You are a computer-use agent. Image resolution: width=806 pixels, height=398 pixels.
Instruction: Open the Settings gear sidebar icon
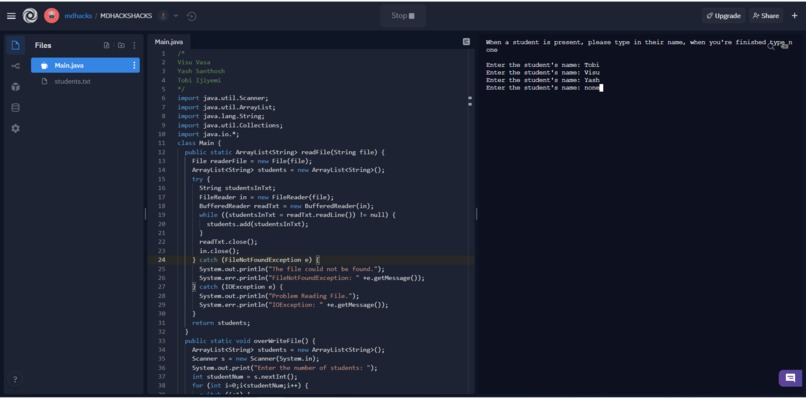pos(15,129)
